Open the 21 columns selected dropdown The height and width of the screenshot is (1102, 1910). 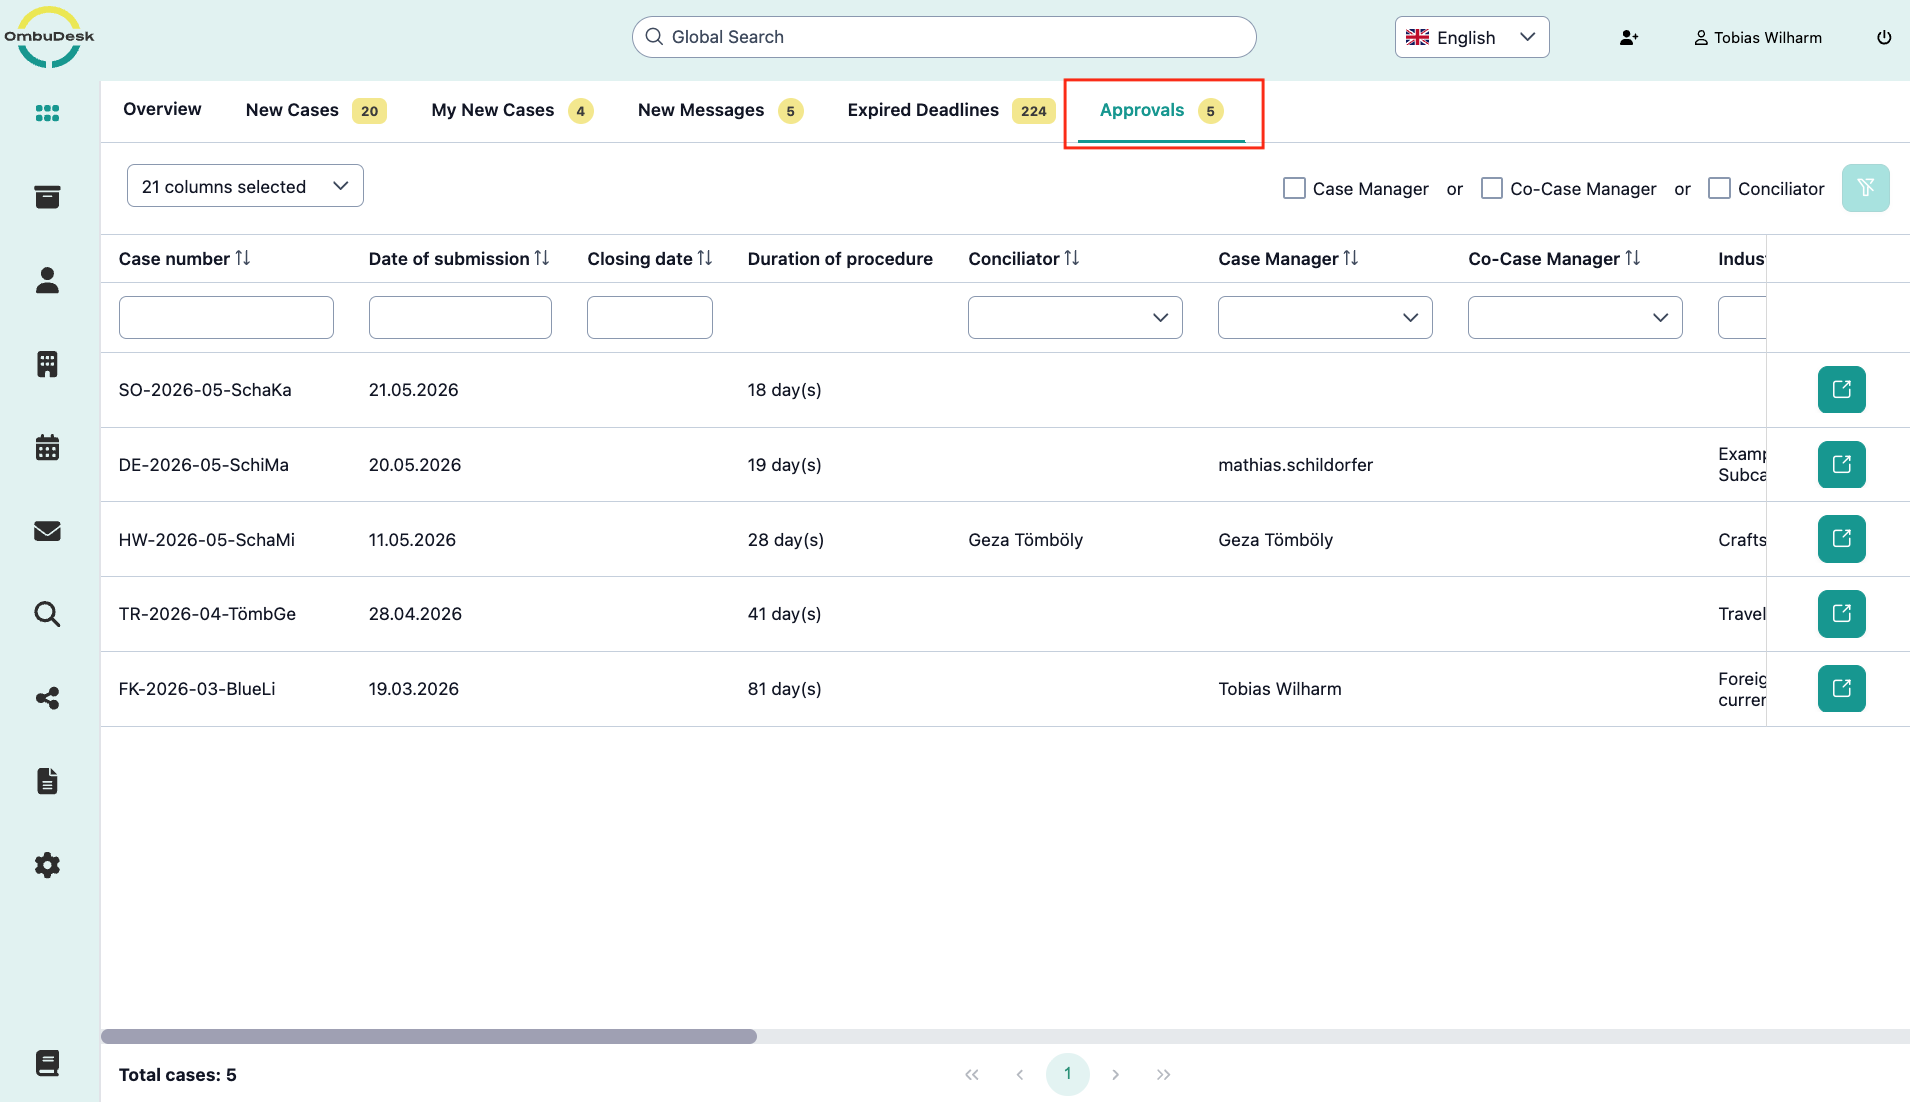coord(245,186)
